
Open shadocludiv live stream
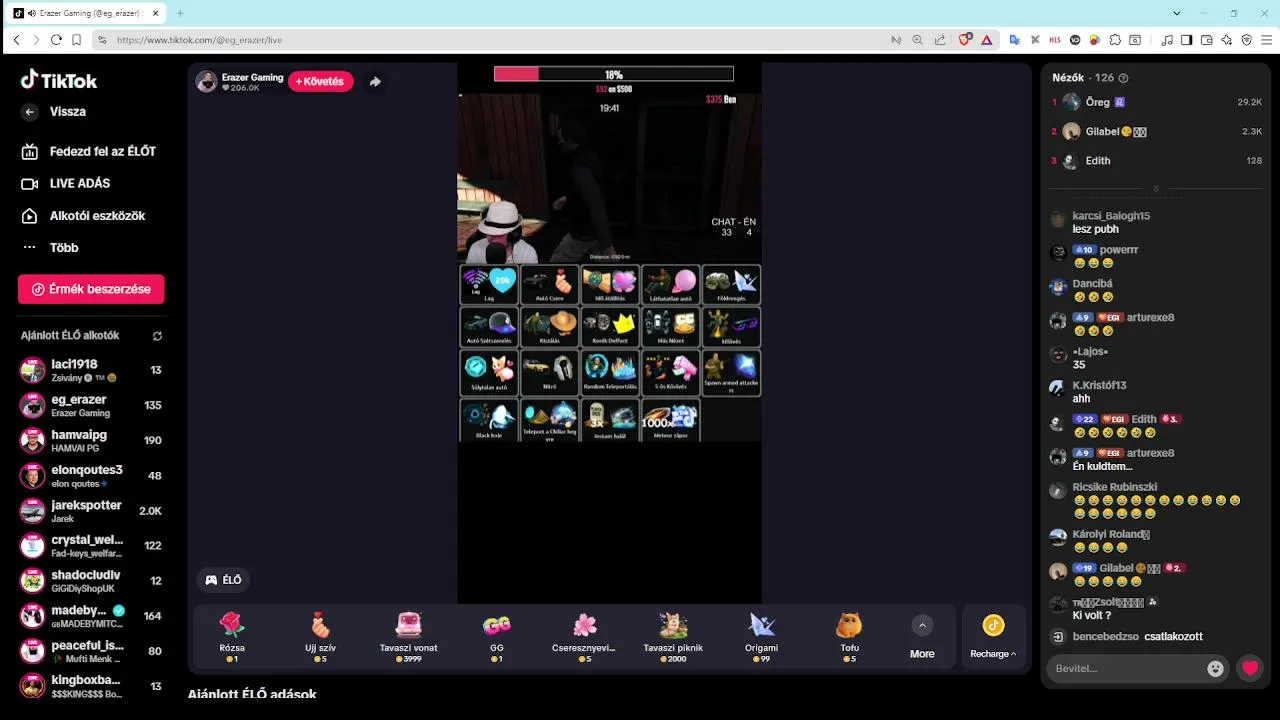tap(91, 581)
